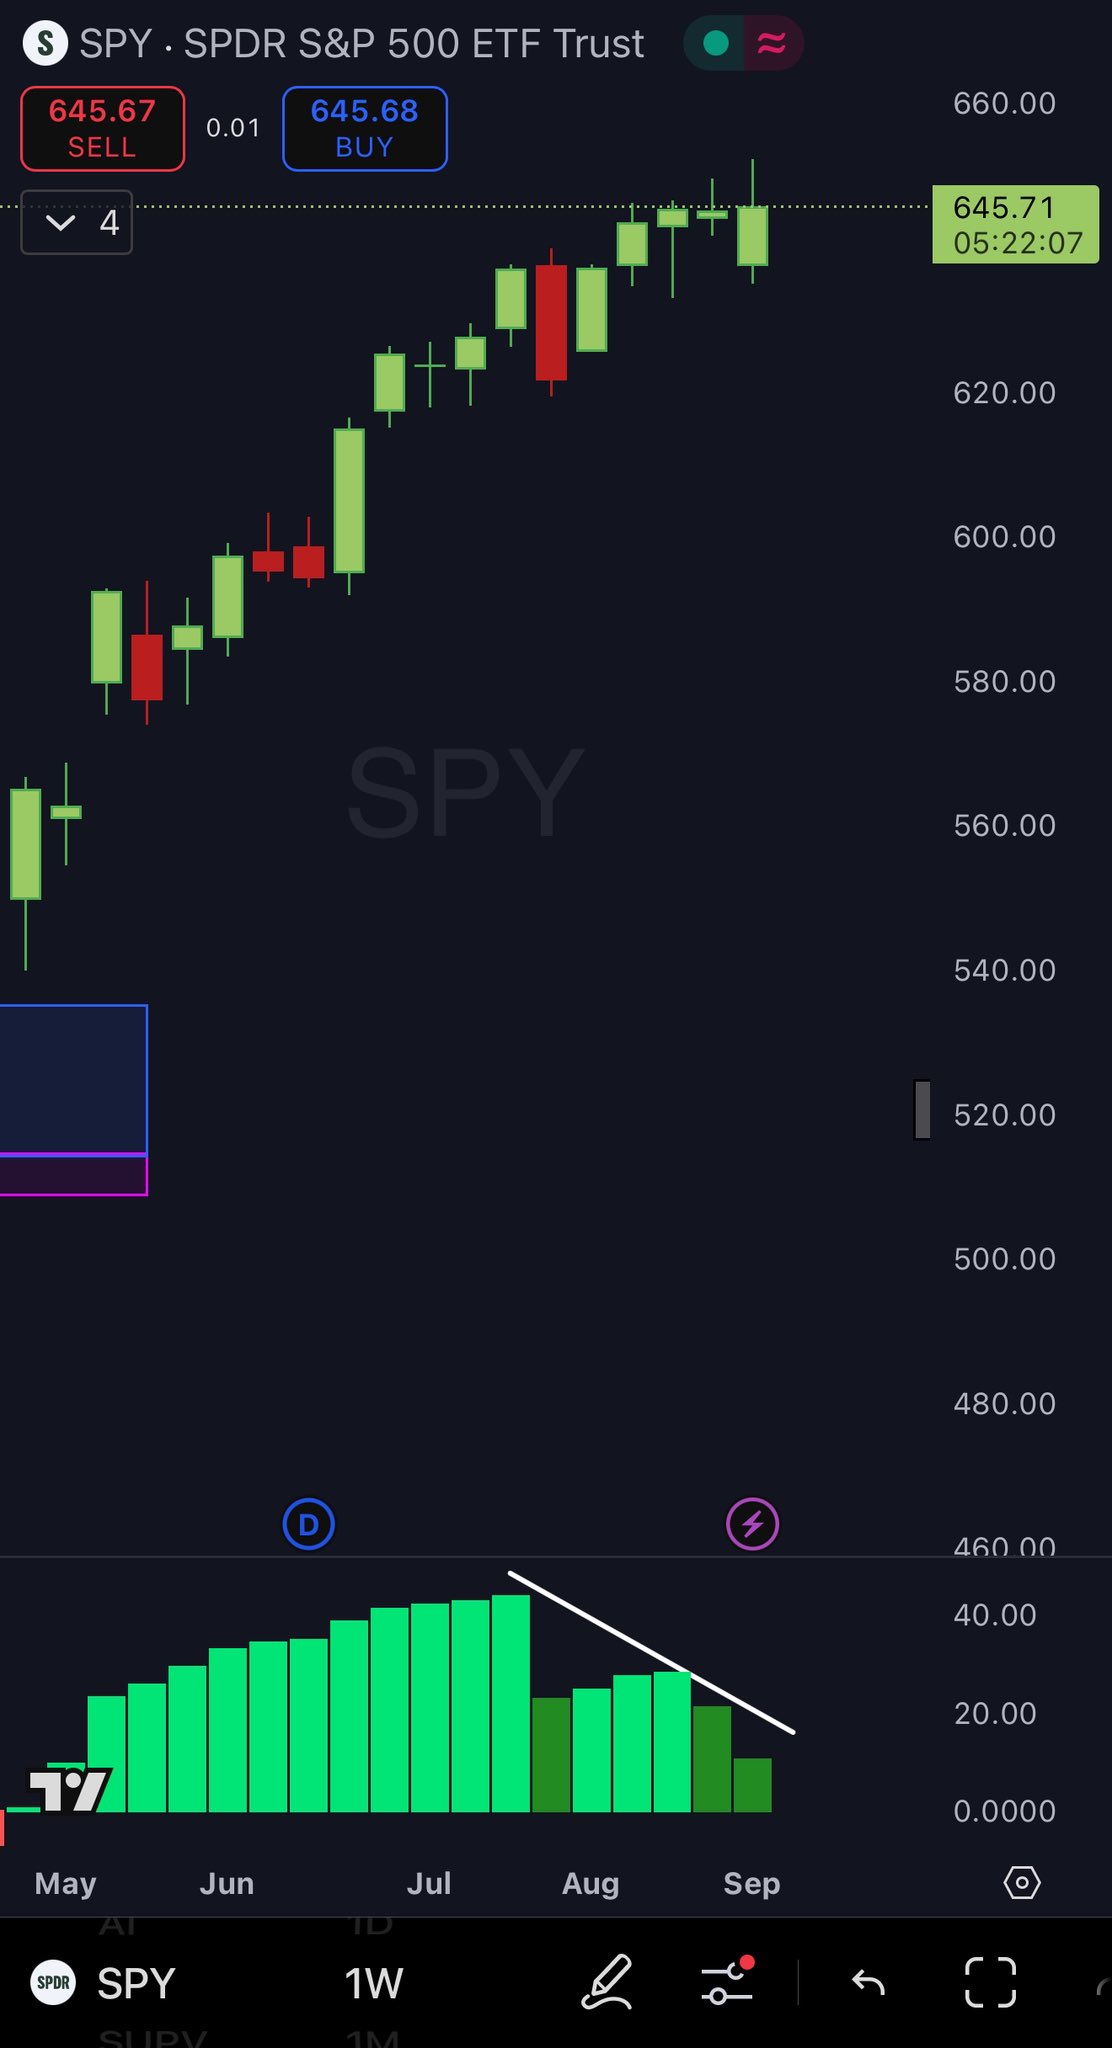The height and width of the screenshot is (2048, 1112).
Task: Tap the gray handle on price axis
Action: (922, 1109)
